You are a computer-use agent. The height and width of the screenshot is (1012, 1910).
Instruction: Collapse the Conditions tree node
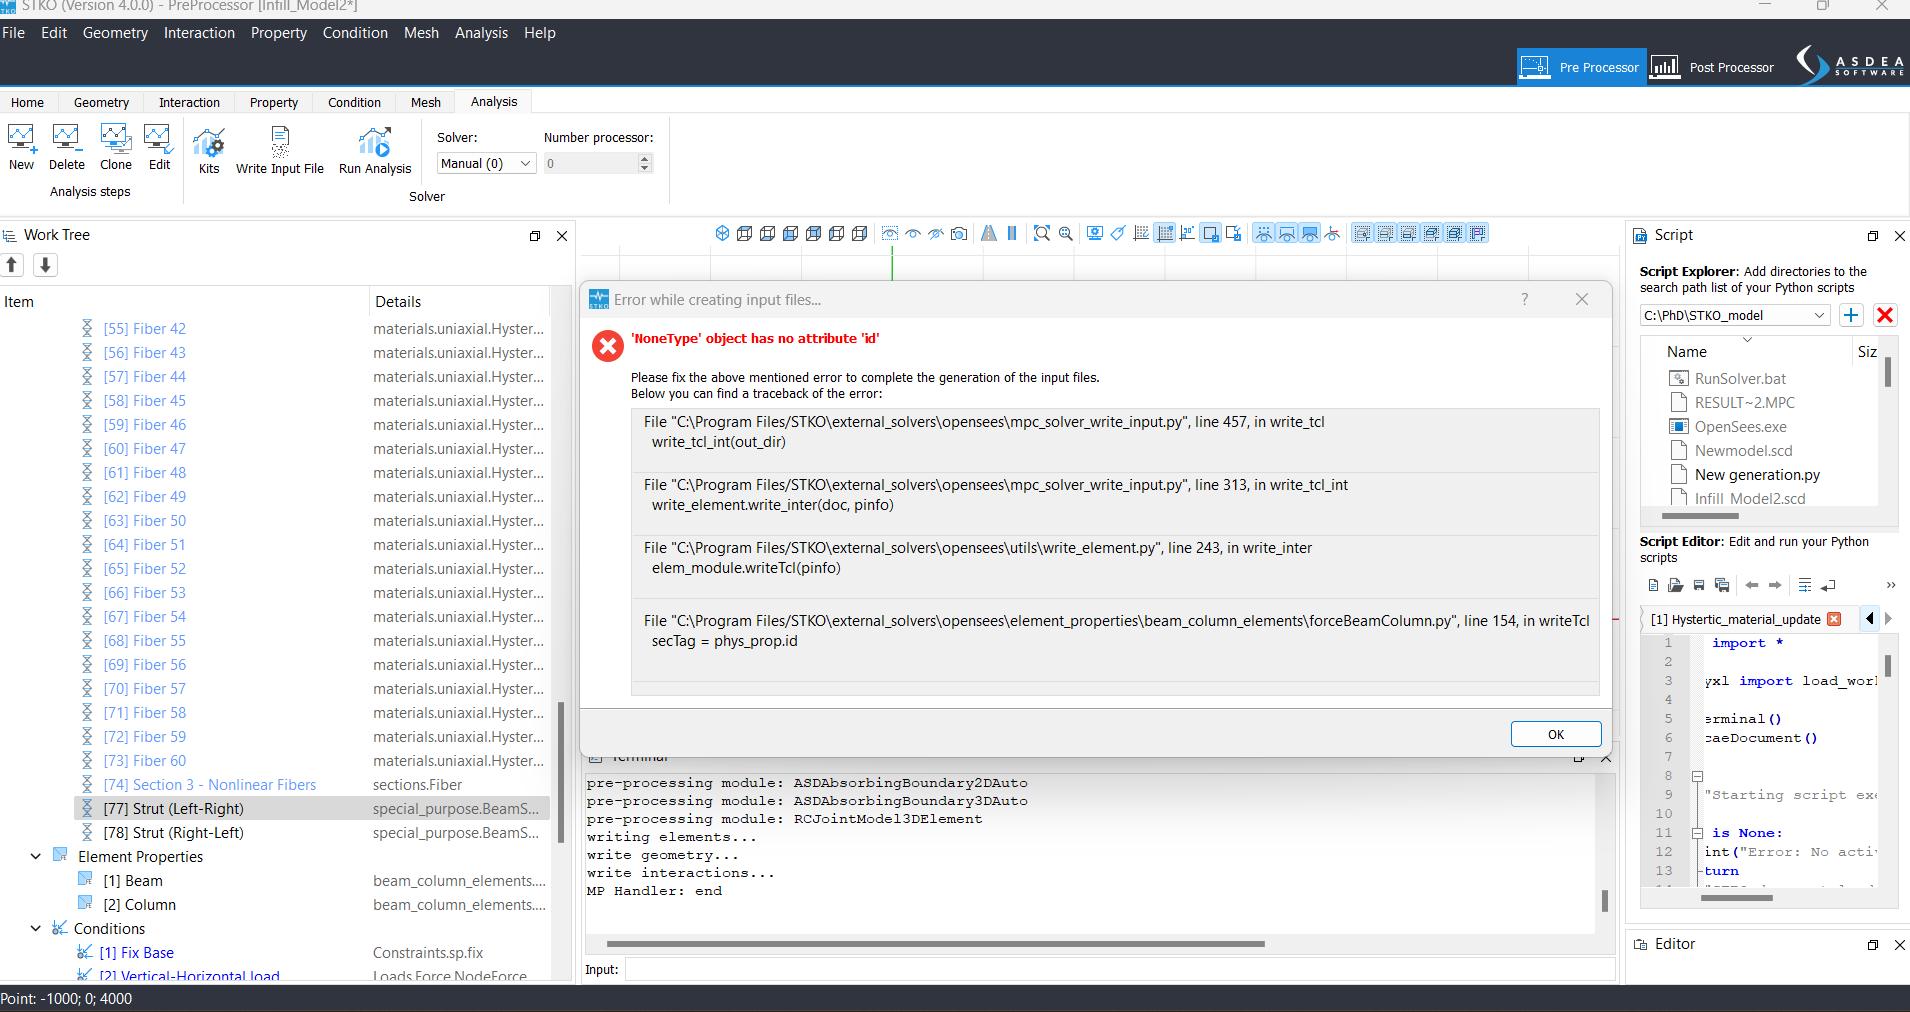(x=36, y=928)
